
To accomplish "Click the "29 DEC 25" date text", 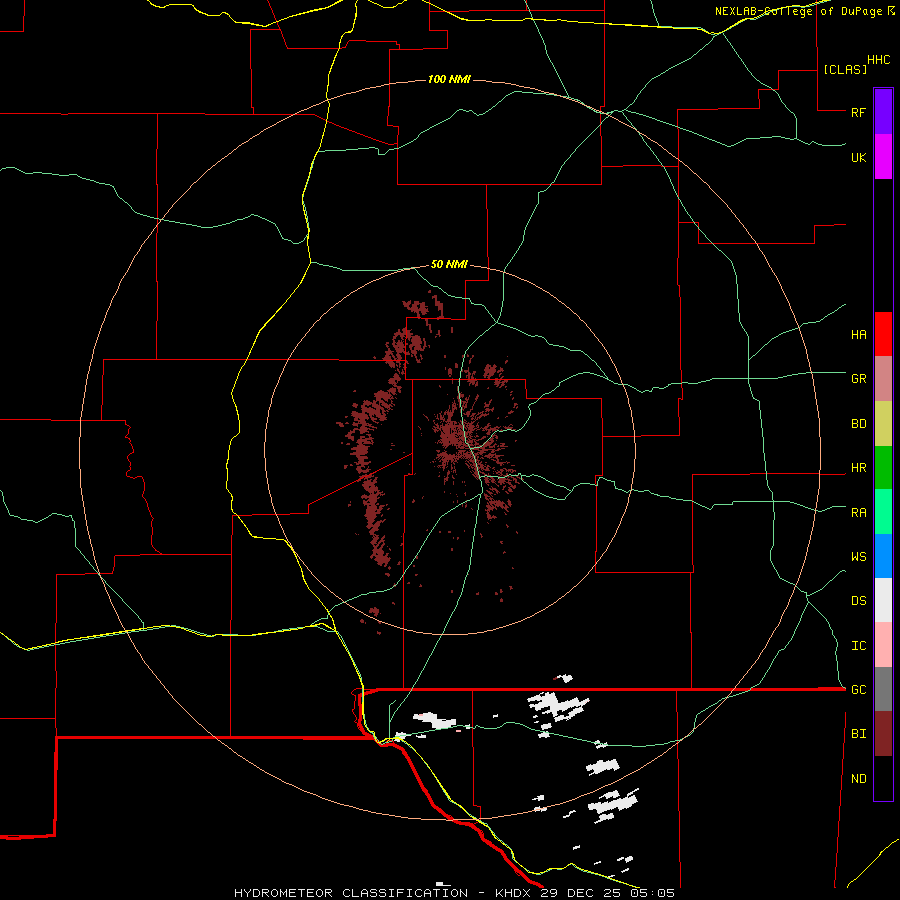I will 581,893.
